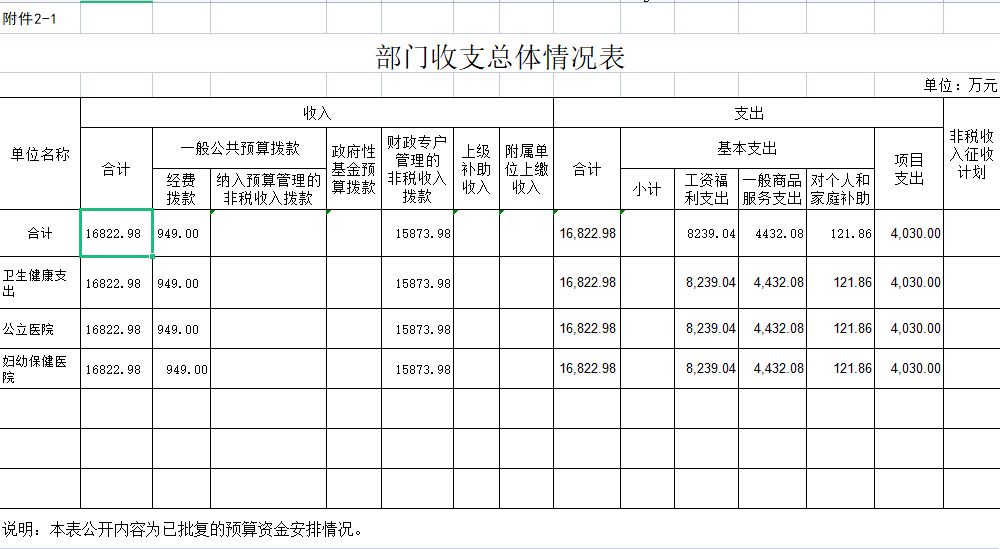Select the 卫生健康支出 row label
Screen dimensions: 1000x549
point(40,283)
